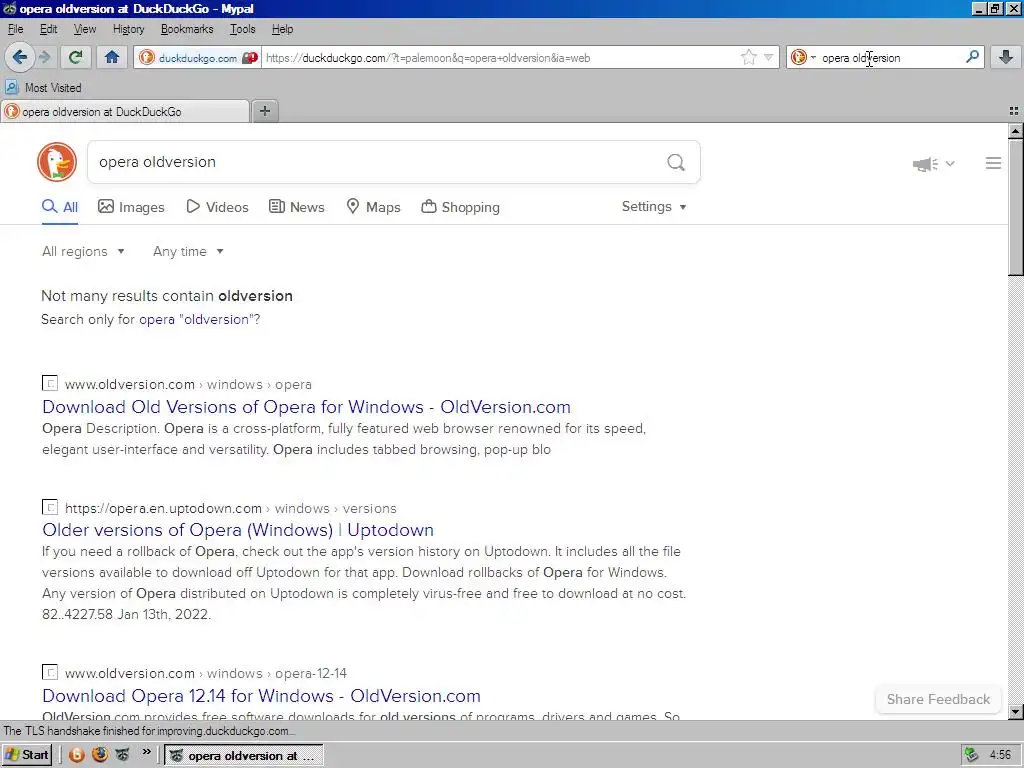Switch to News results
The image size is (1024, 768).
click(x=296, y=207)
